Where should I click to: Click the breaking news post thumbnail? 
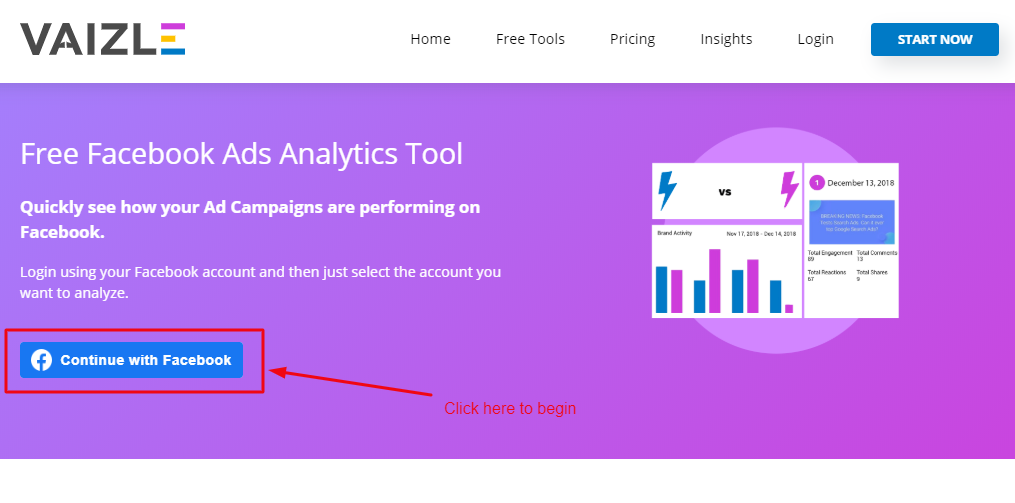851,221
